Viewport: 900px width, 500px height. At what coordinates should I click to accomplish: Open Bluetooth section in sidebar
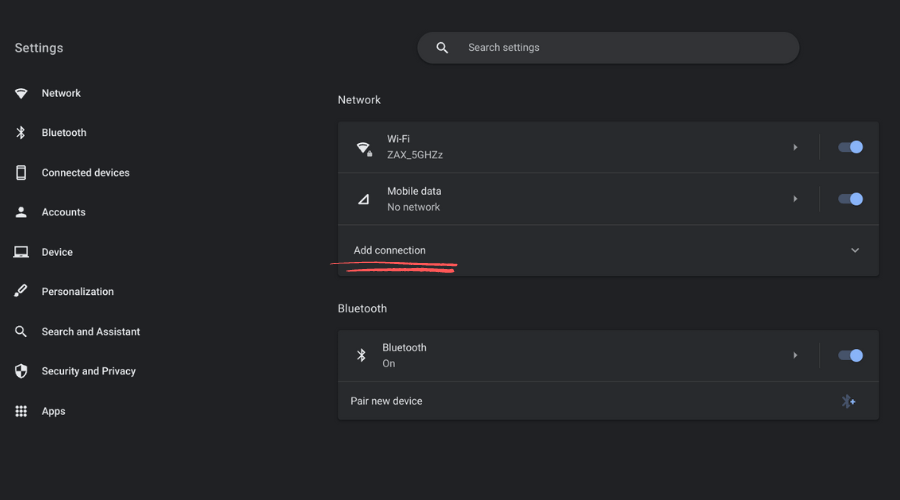click(64, 133)
